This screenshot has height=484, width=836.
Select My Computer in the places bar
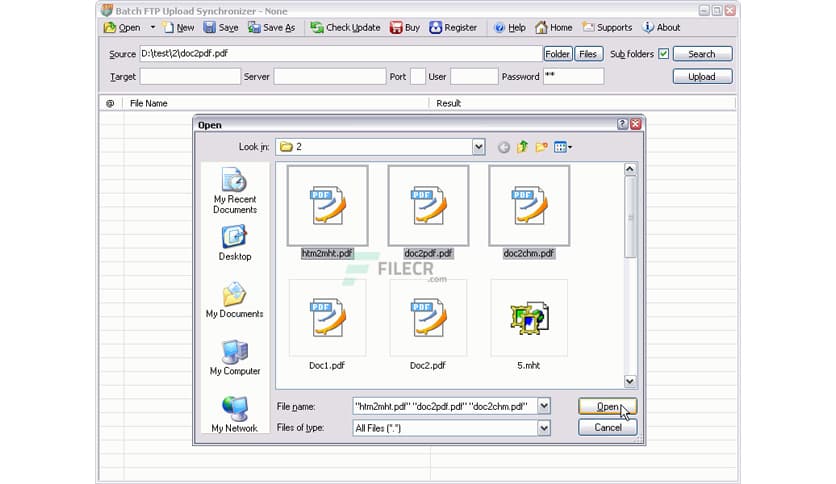[x=235, y=357]
